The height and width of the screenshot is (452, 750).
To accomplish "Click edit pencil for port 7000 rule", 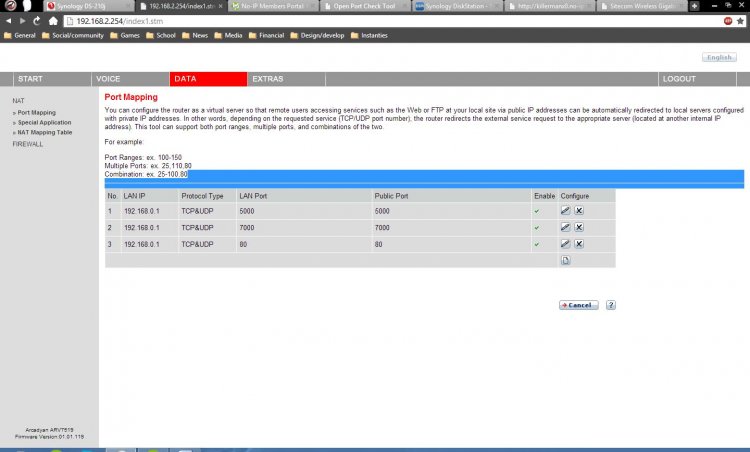I will click(x=565, y=227).
